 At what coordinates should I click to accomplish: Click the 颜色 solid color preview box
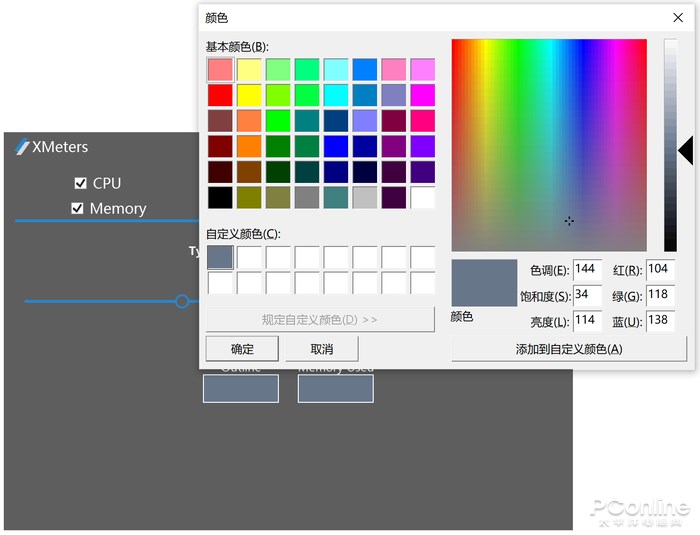tap(484, 283)
